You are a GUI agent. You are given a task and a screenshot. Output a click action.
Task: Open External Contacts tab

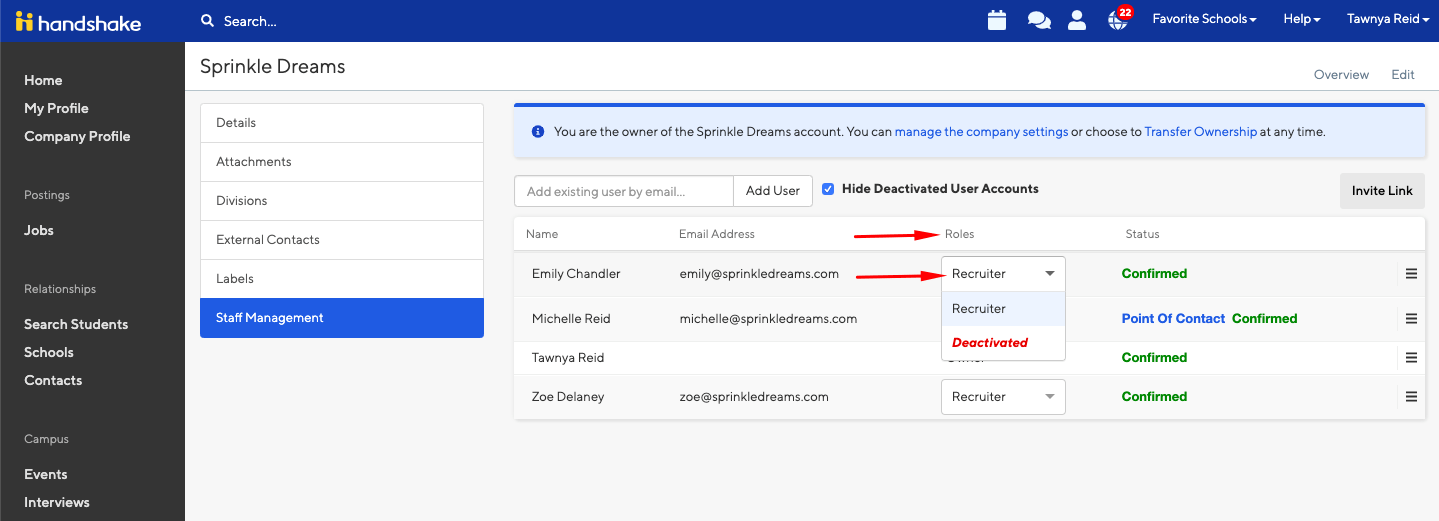(342, 239)
